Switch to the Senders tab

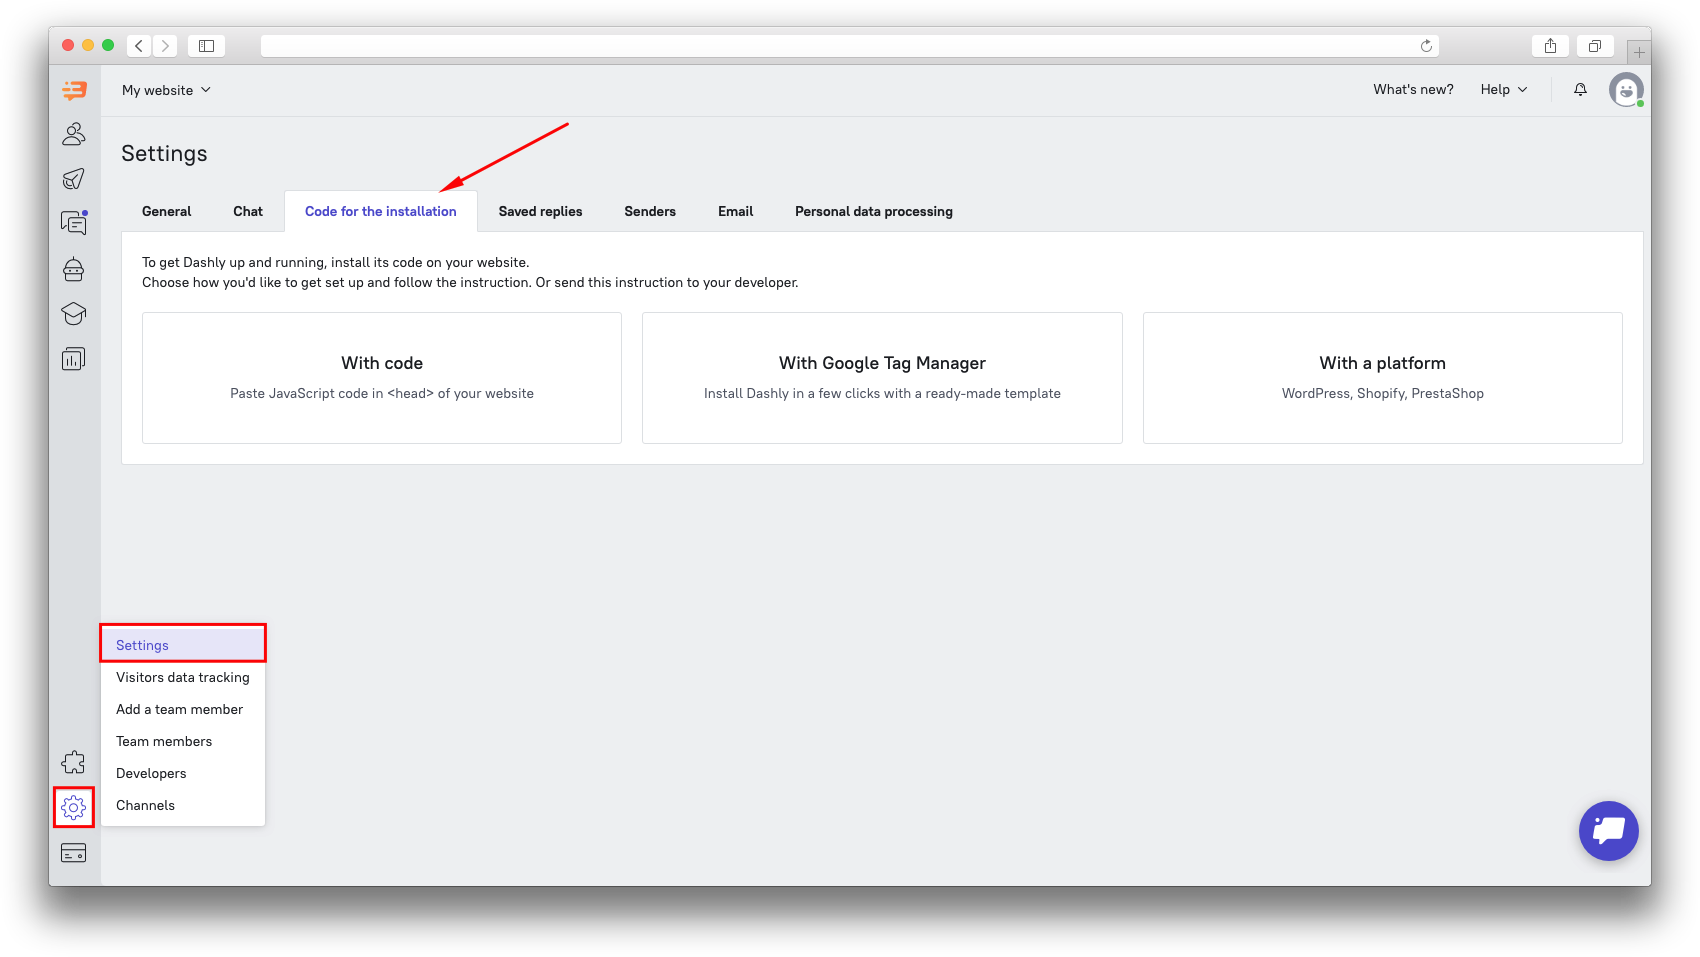(650, 212)
